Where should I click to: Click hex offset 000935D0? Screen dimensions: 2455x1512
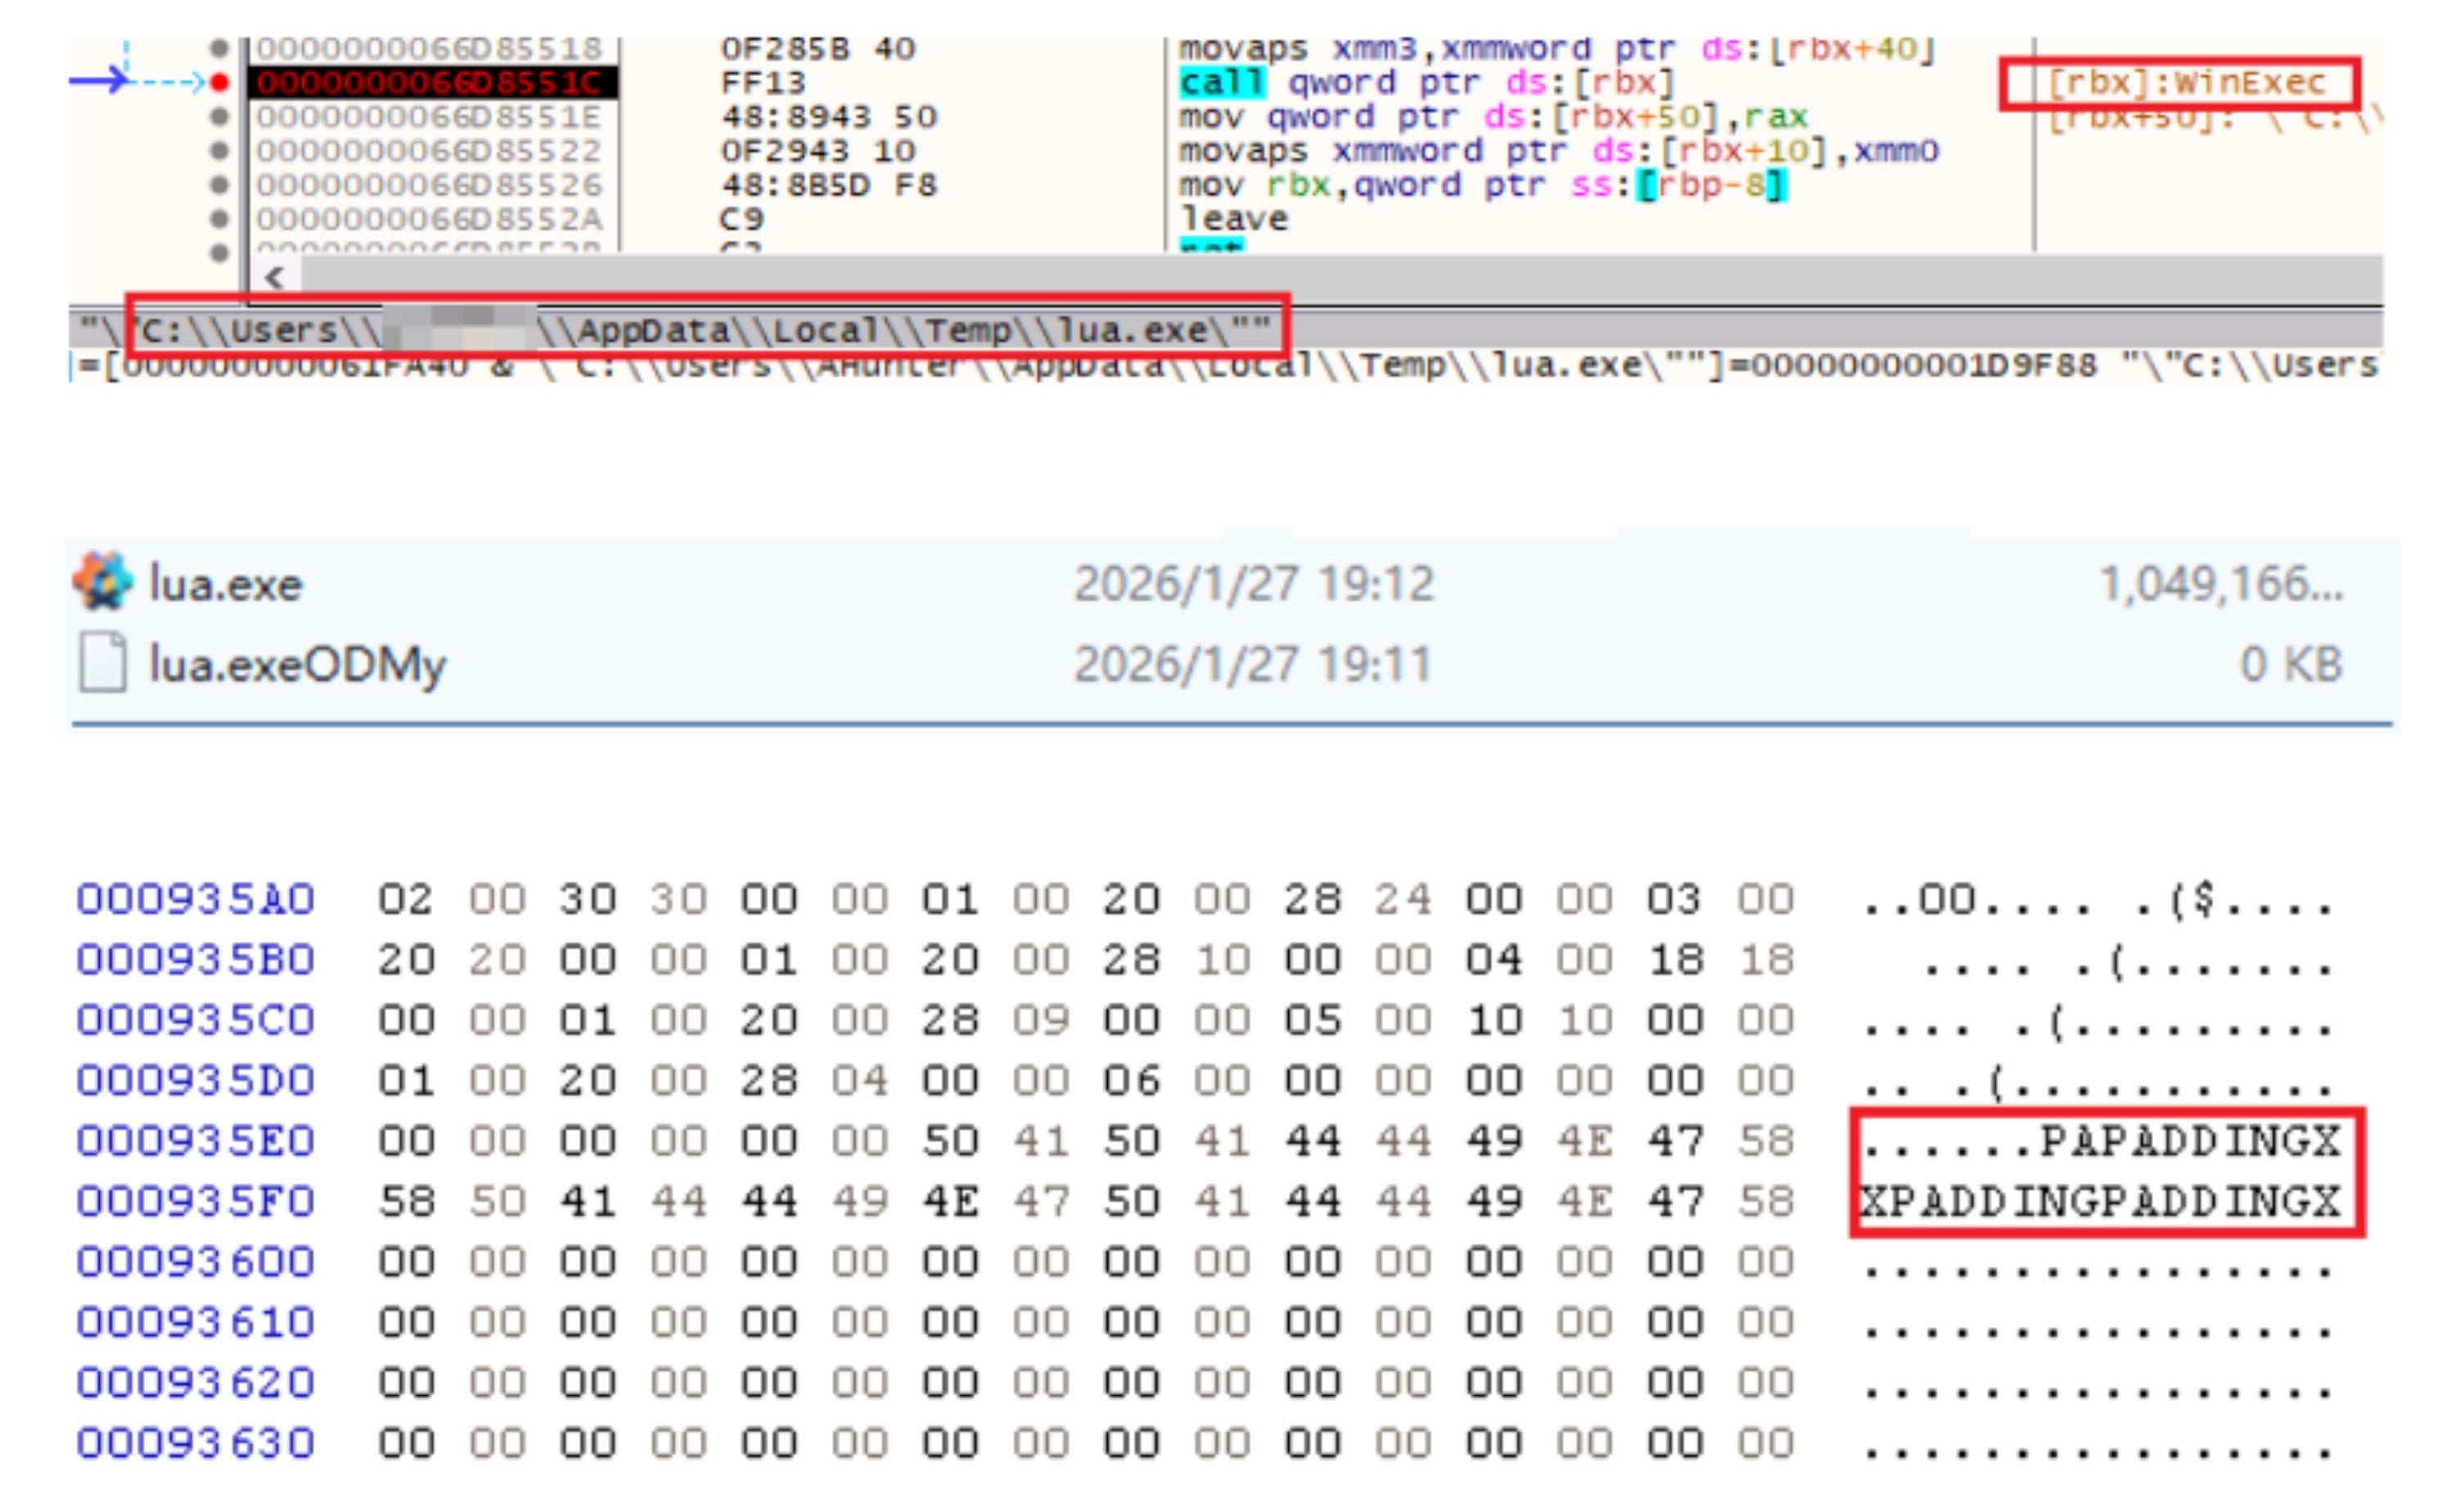point(196,1081)
